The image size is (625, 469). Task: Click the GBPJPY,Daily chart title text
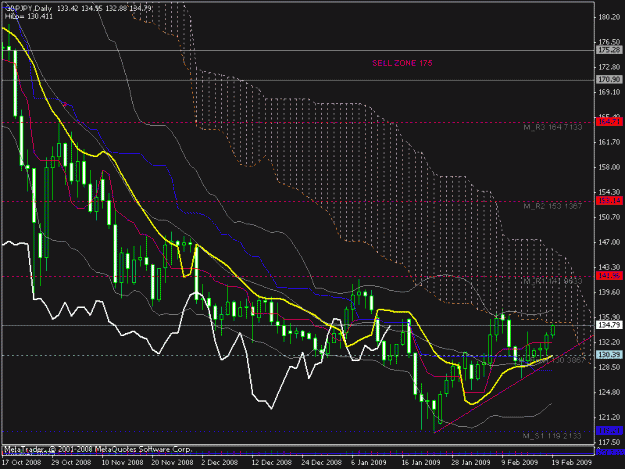pos(28,8)
